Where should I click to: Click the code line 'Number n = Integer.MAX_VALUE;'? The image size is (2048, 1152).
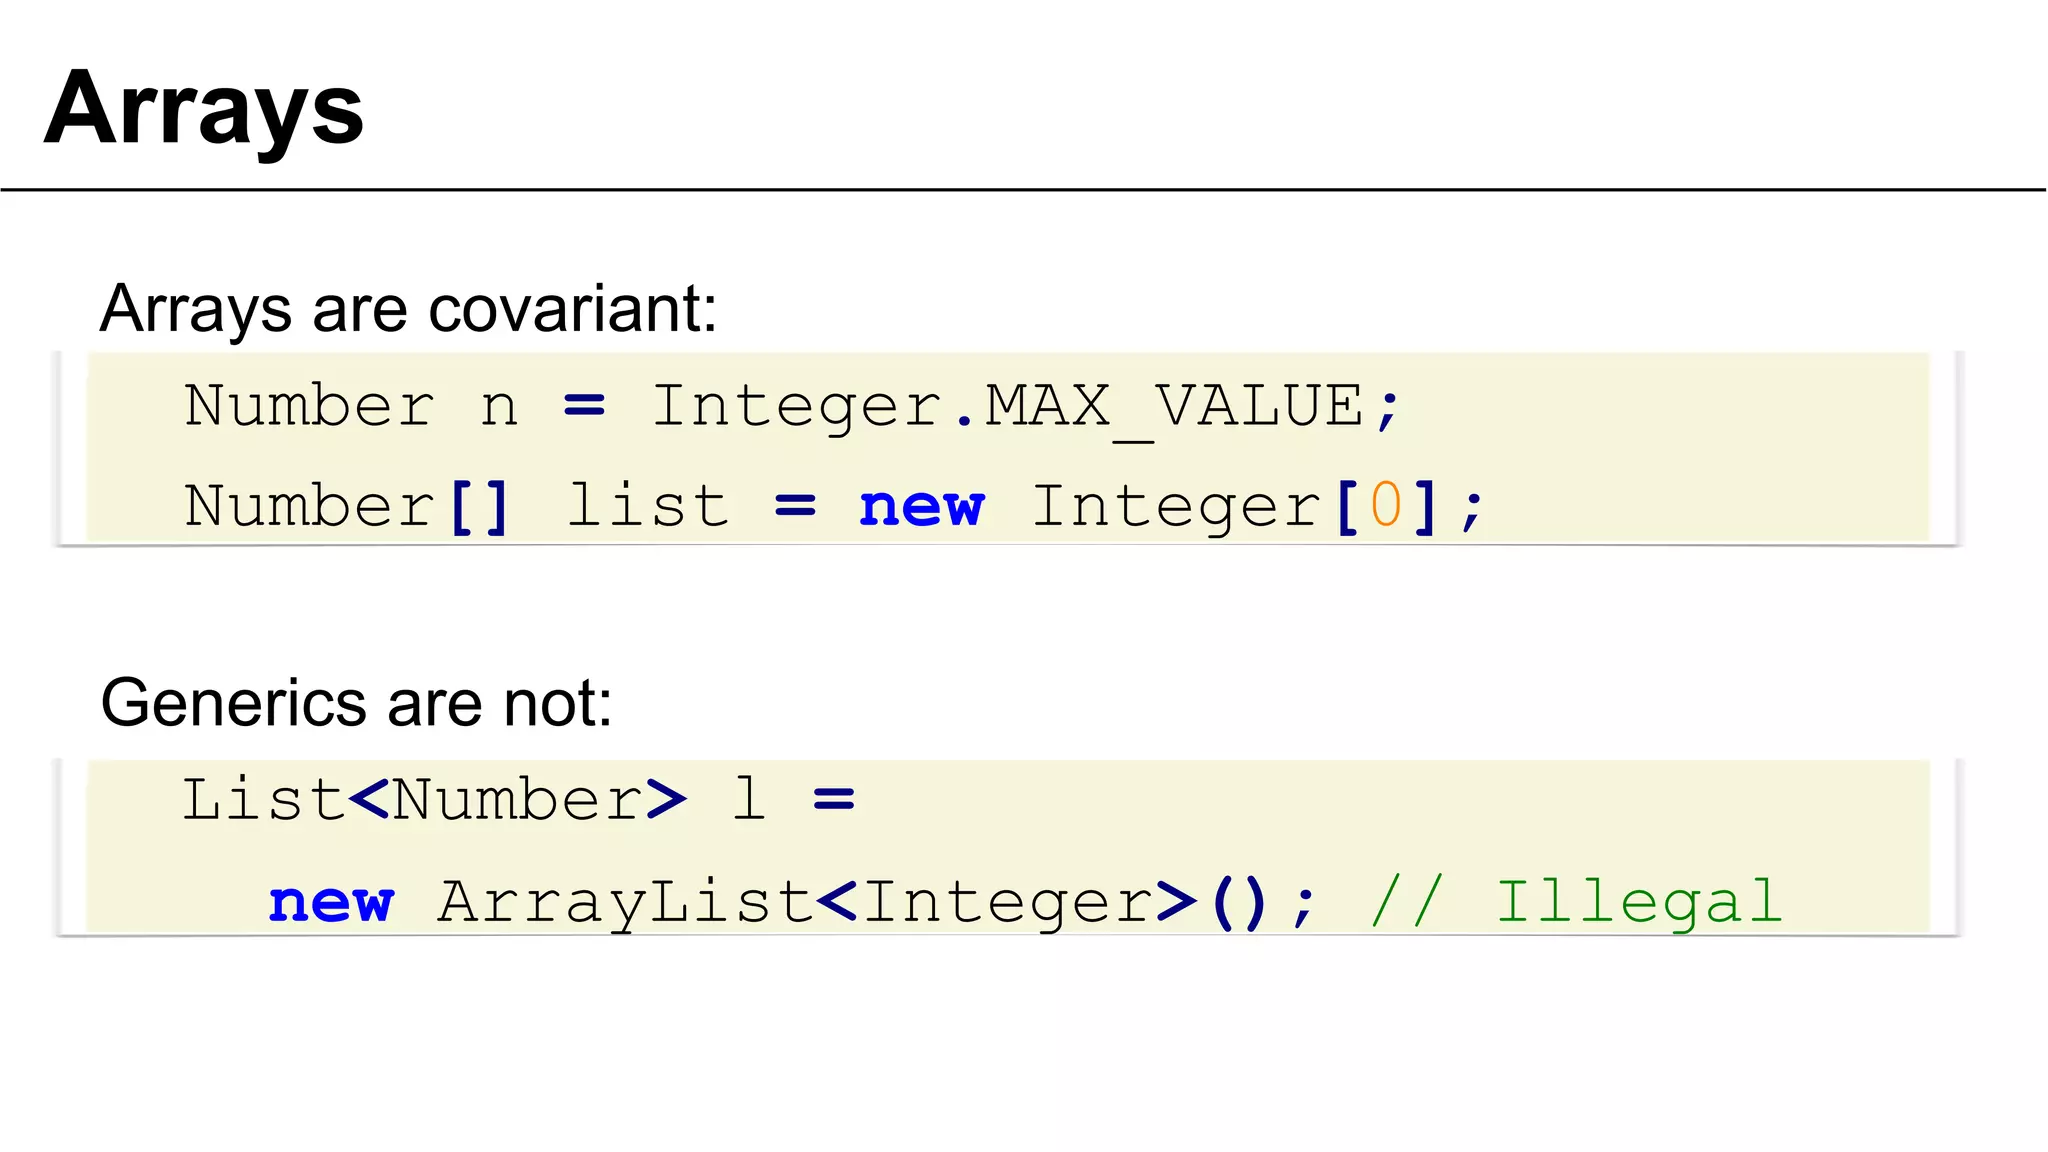[792, 408]
